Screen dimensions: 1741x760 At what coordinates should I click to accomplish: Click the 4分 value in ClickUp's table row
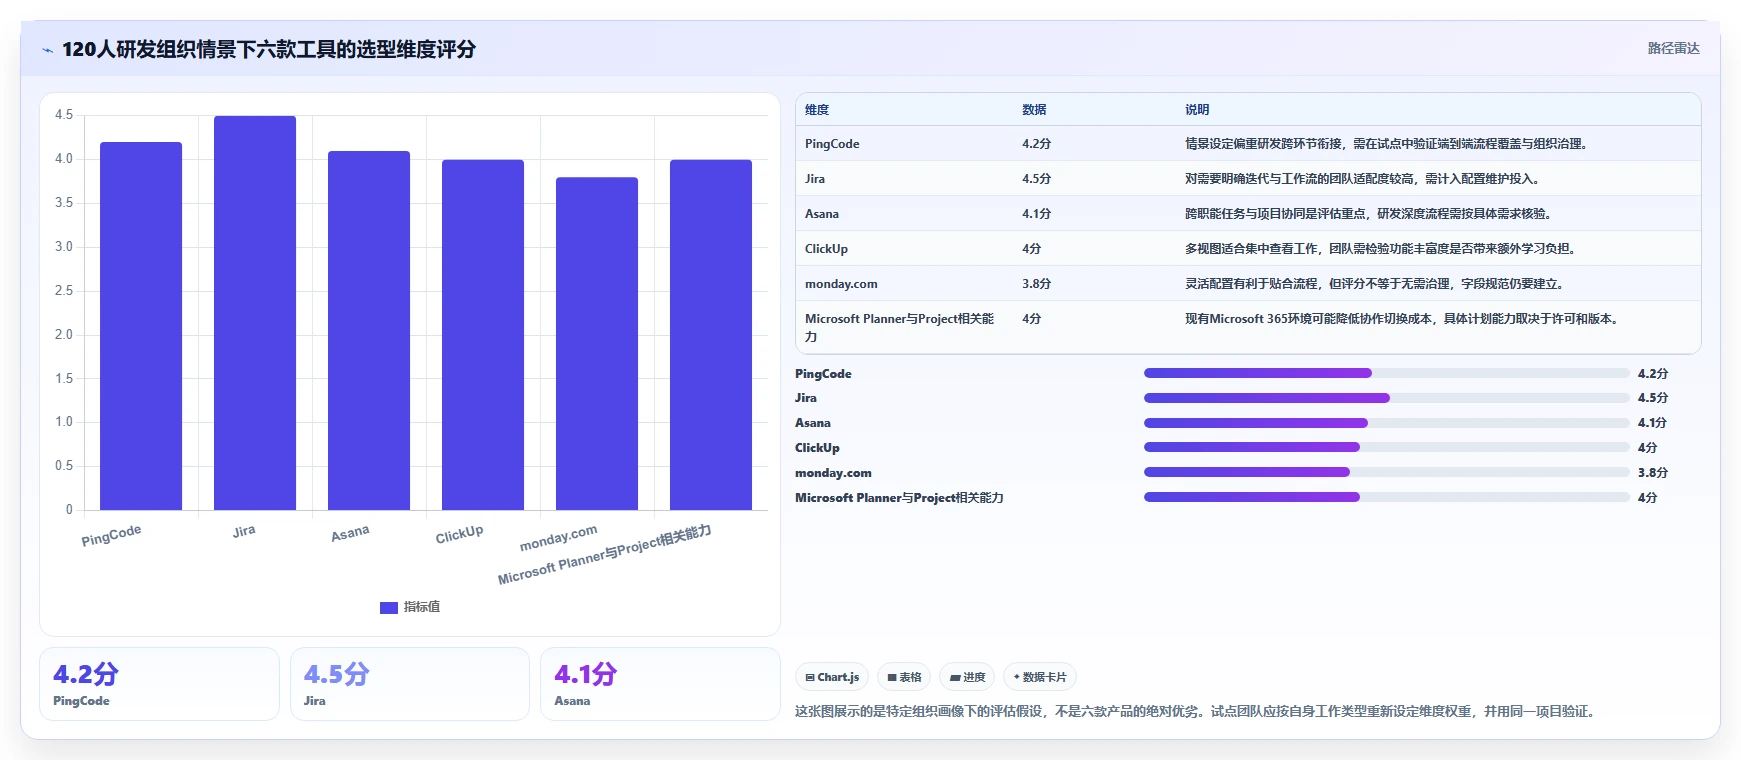pyautogui.click(x=1031, y=249)
